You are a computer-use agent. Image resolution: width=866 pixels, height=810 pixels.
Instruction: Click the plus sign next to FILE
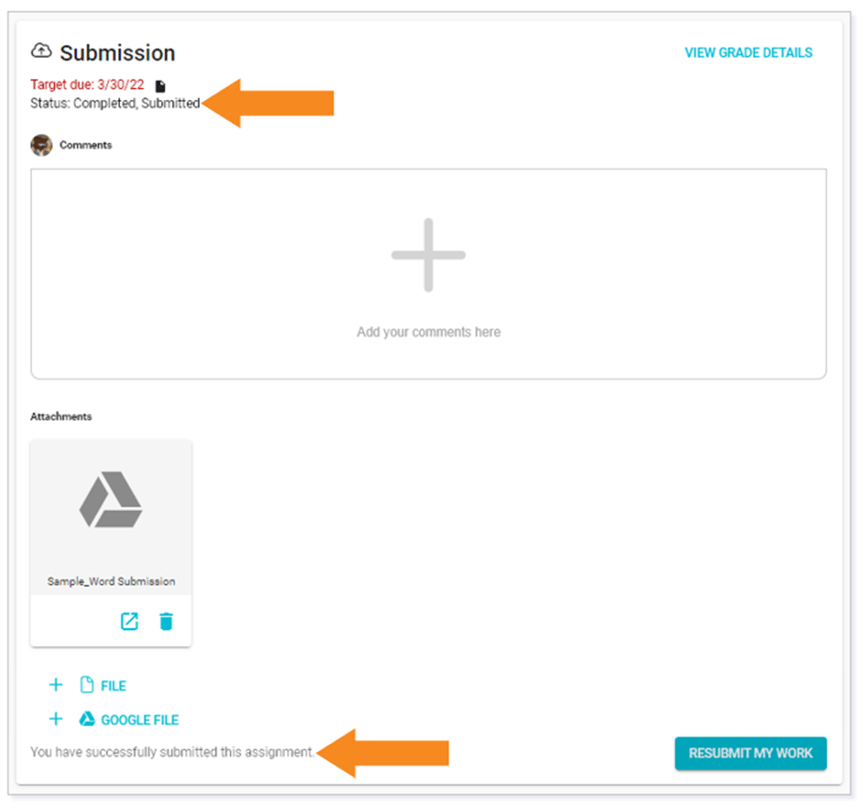(56, 684)
